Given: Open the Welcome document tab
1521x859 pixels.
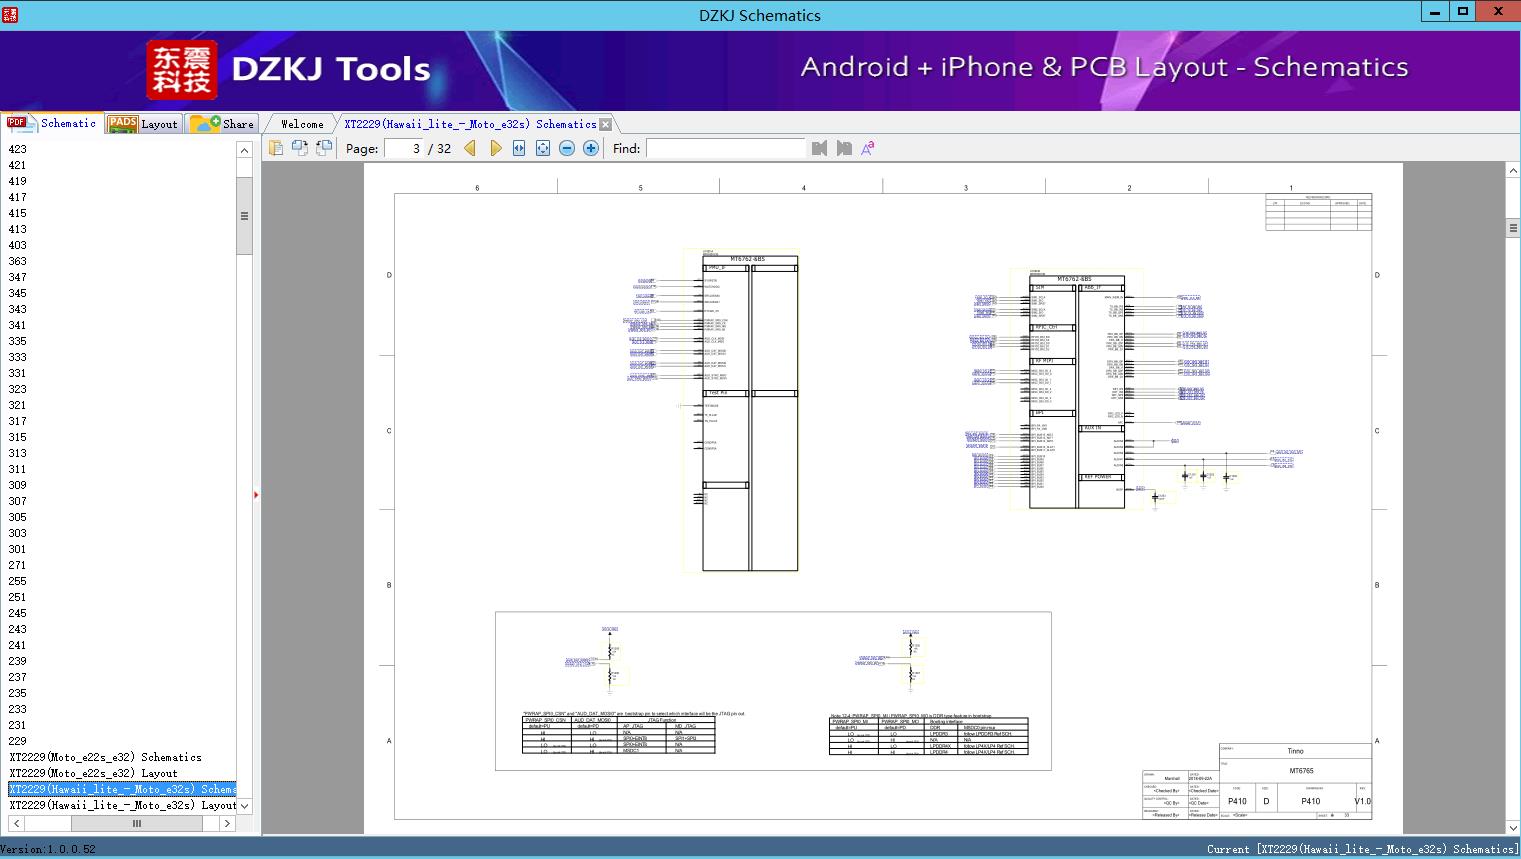Looking at the screenshot, I should pyautogui.click(x=302, y=124).
